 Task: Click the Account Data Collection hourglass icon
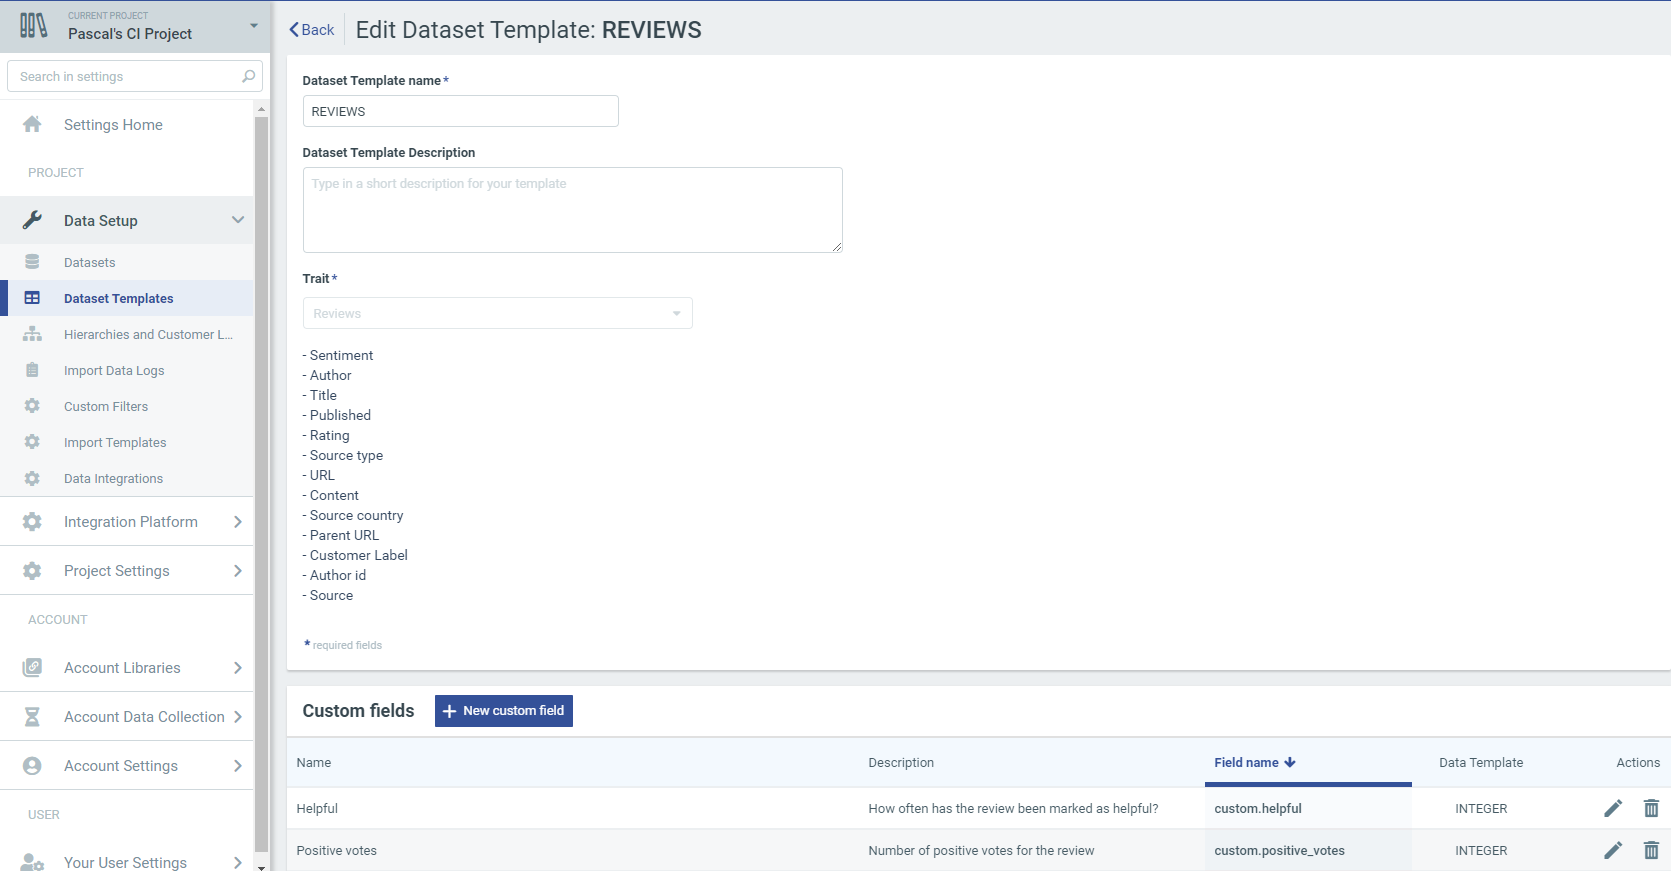click(x=32, y=716)
